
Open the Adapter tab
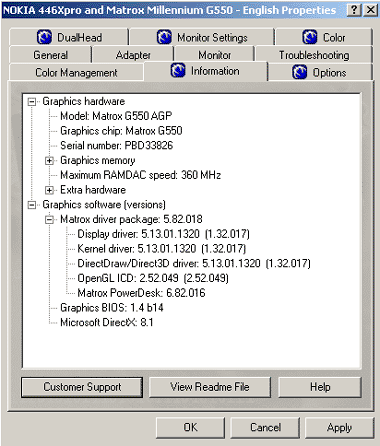click(133, 55)
